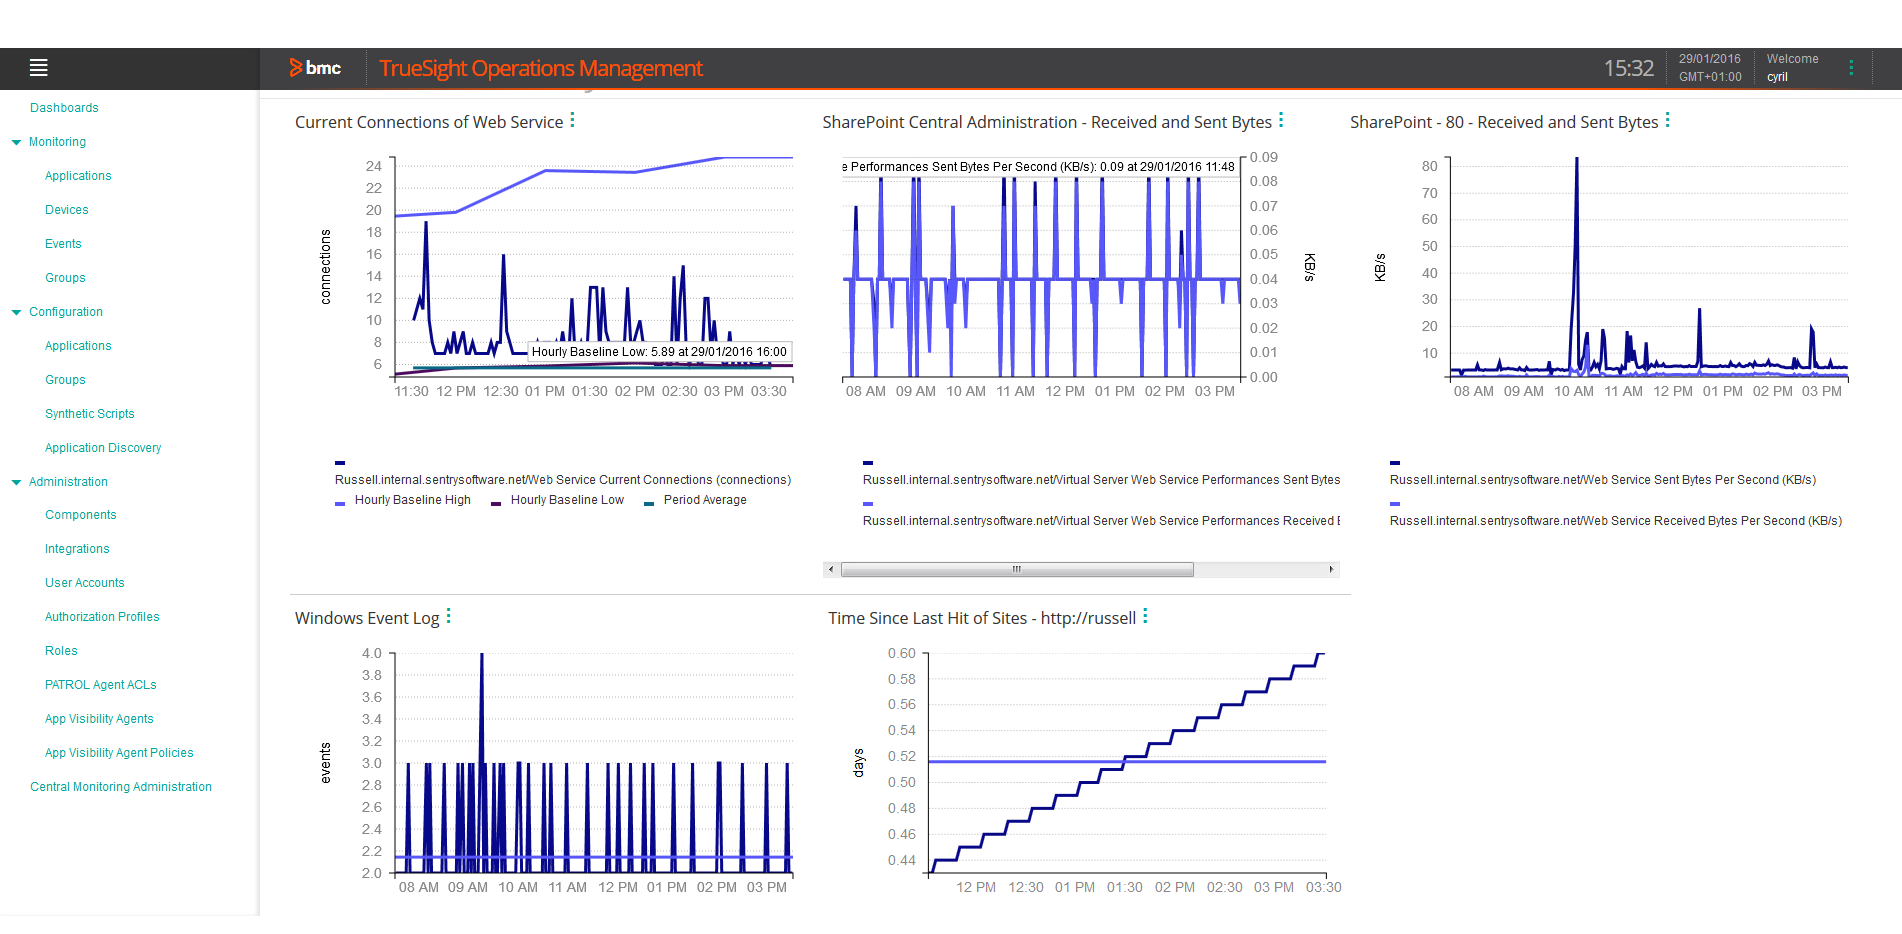Open the SharePoint Central Administration chart options menu

coord(1281,120)
